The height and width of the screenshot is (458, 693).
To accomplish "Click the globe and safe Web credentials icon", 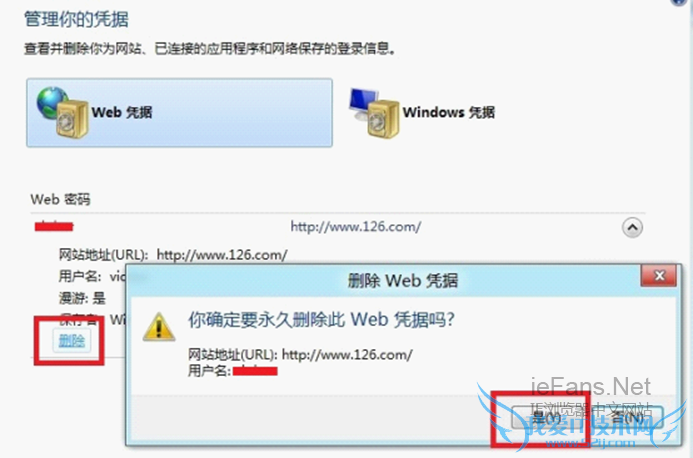I will [63, 113].
